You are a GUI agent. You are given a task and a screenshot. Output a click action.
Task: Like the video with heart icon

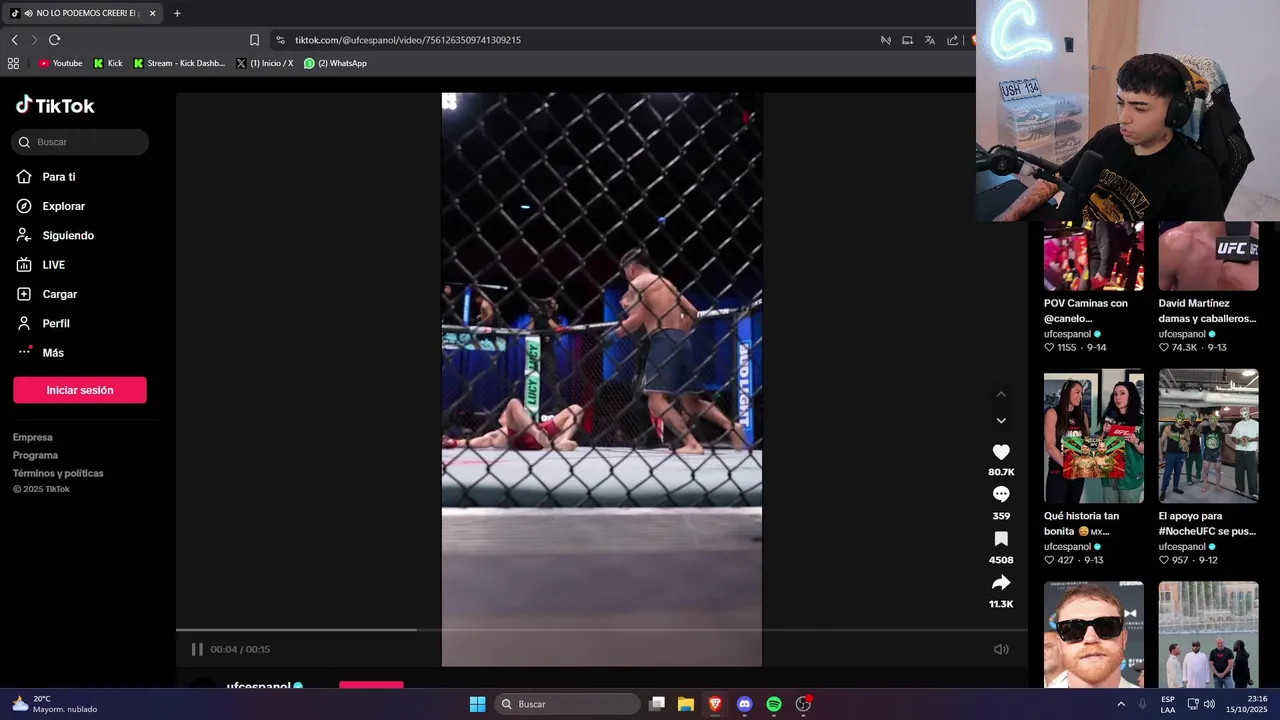pyautogui.click(x=1001, y=452)
